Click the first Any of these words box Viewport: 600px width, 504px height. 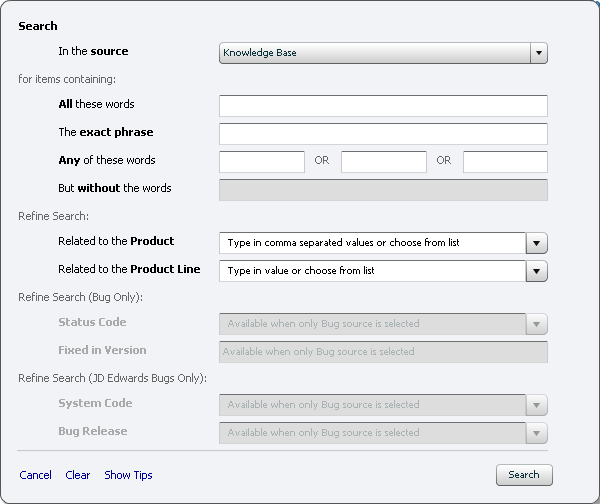click(262, 162)
